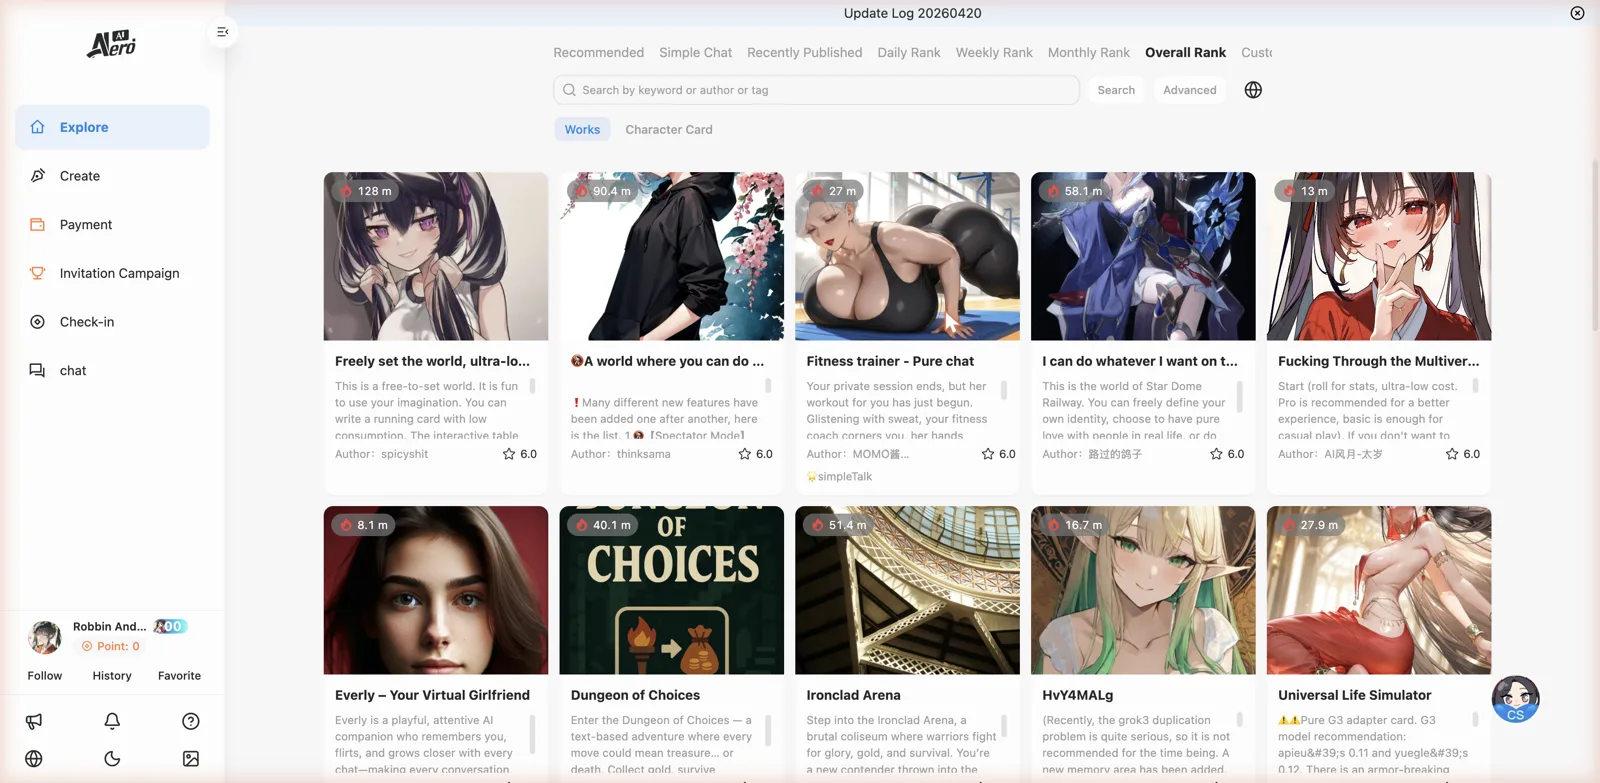Select the Character Card filter
This screenshot has height=783, width=1600.
669,129
